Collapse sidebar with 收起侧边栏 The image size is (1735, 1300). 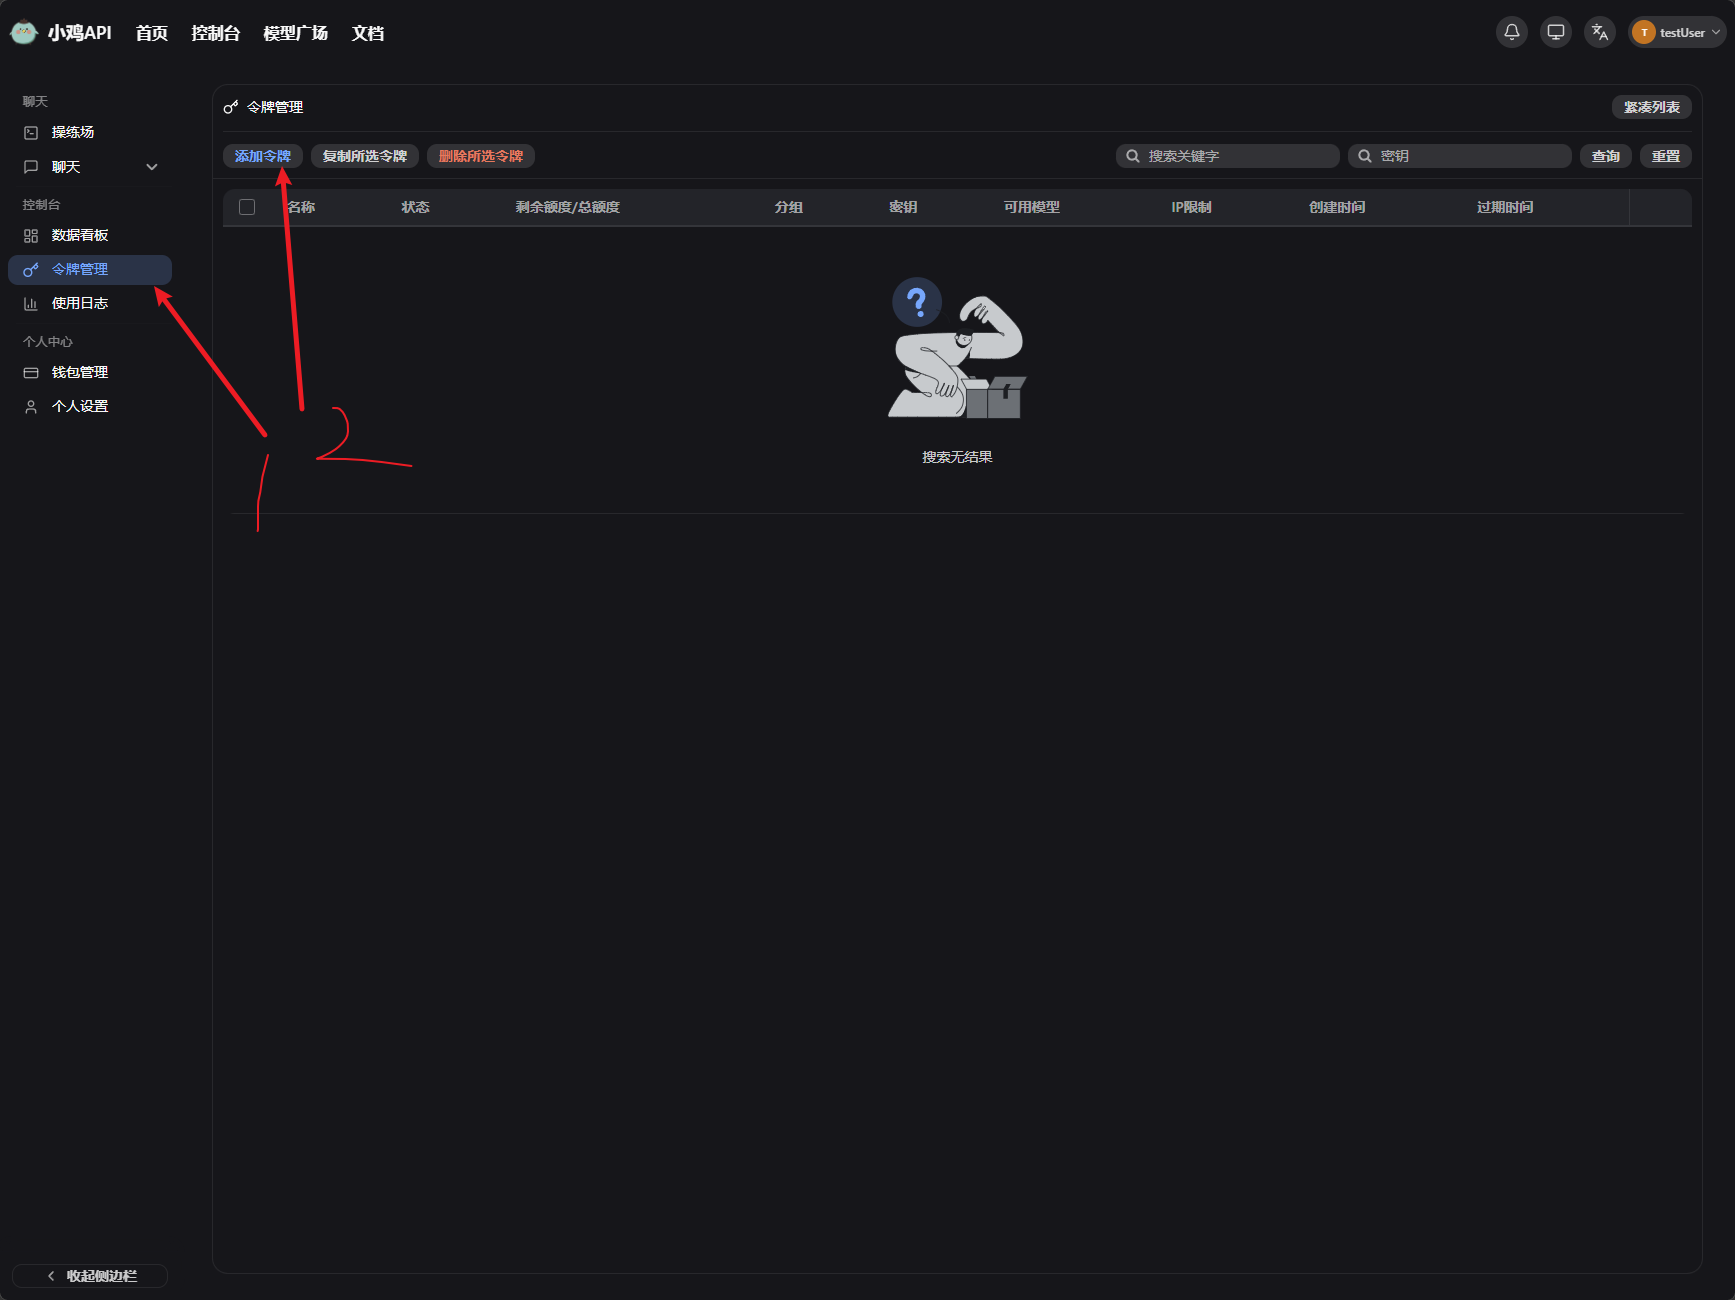[x=90, y=1276]
